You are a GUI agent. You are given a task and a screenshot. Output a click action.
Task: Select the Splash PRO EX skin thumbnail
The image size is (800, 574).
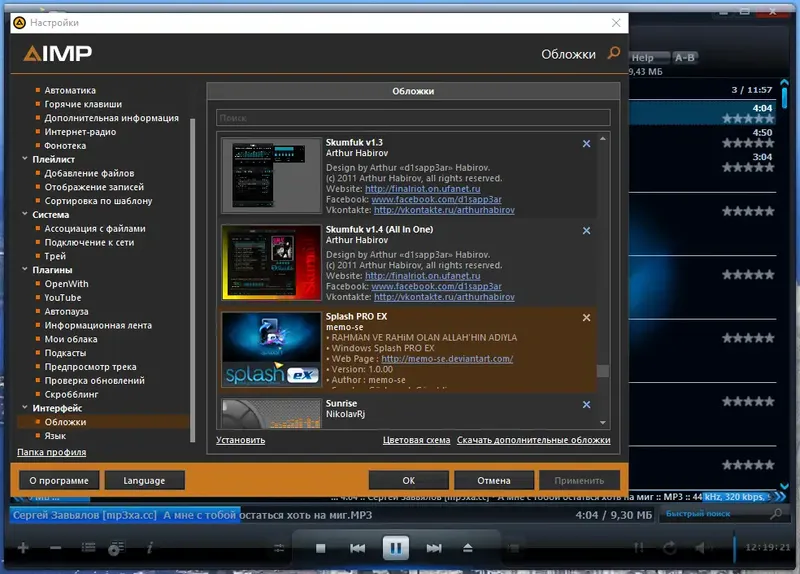pyautogui.click(x=271, y=350)
